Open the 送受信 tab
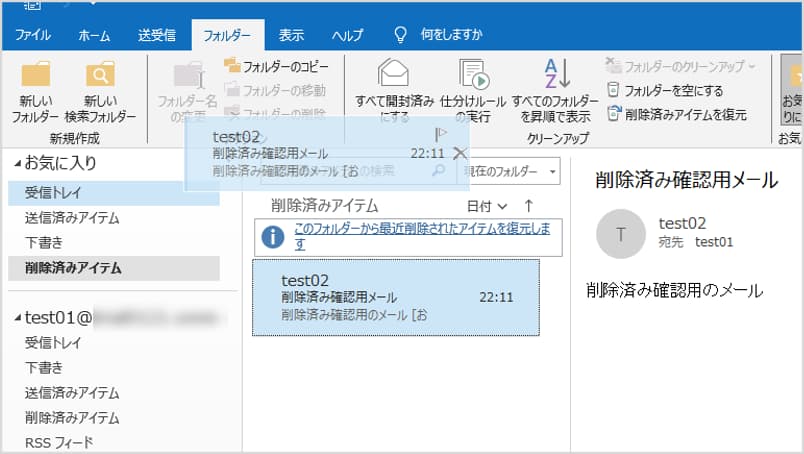This screenshot has height=454, width=804. pos(157,35)
